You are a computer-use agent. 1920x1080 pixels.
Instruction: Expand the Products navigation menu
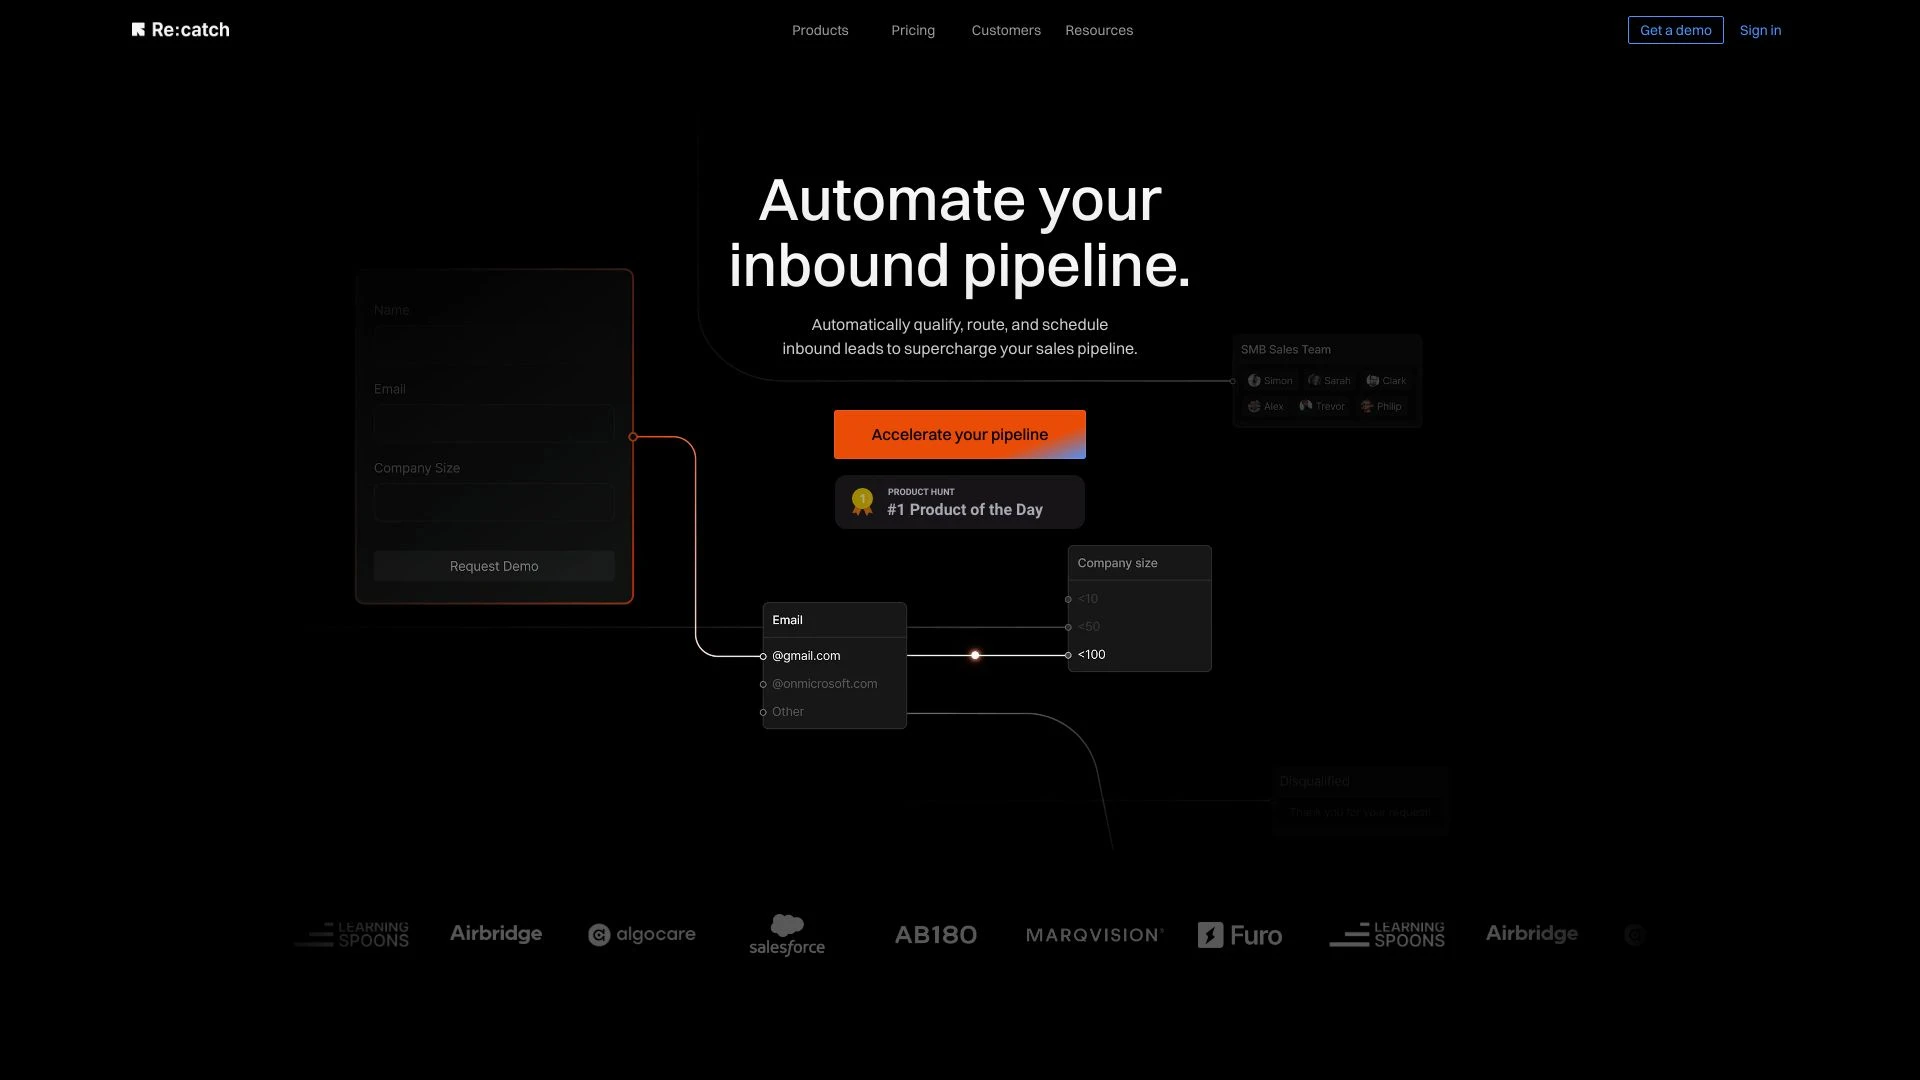point(820,29)
